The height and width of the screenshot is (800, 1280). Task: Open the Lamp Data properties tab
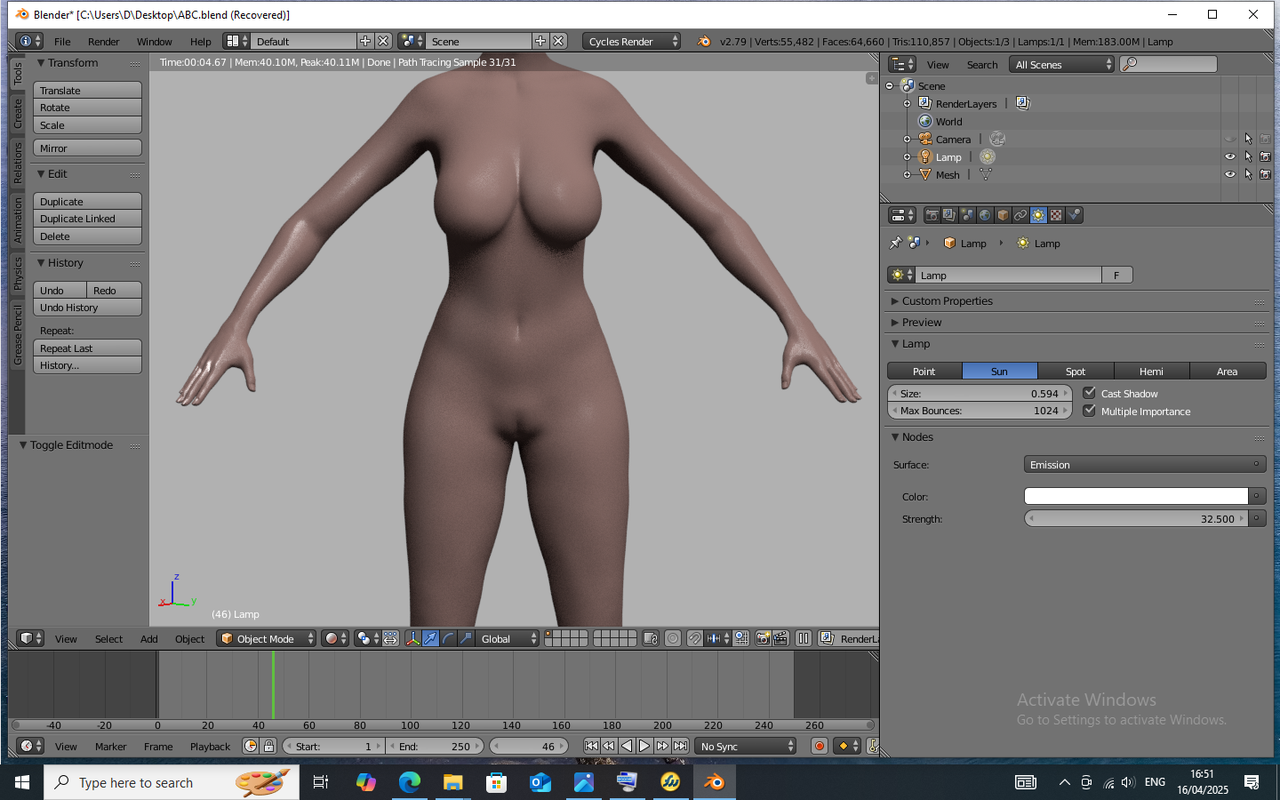1039,215
